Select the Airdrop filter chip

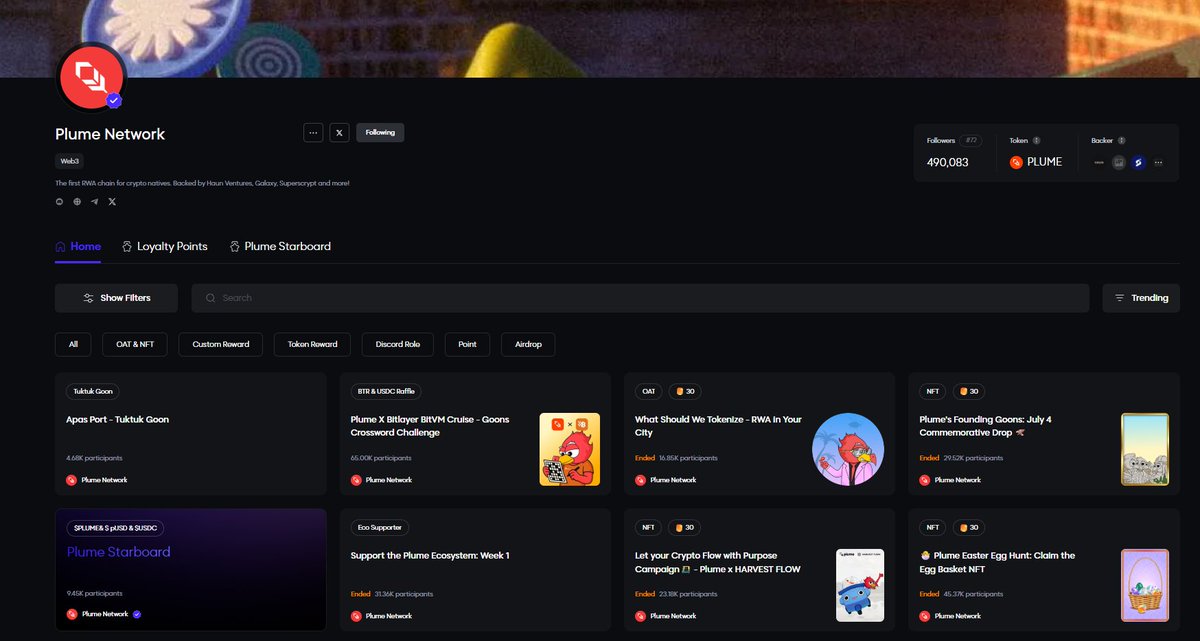tap(528, 344)
